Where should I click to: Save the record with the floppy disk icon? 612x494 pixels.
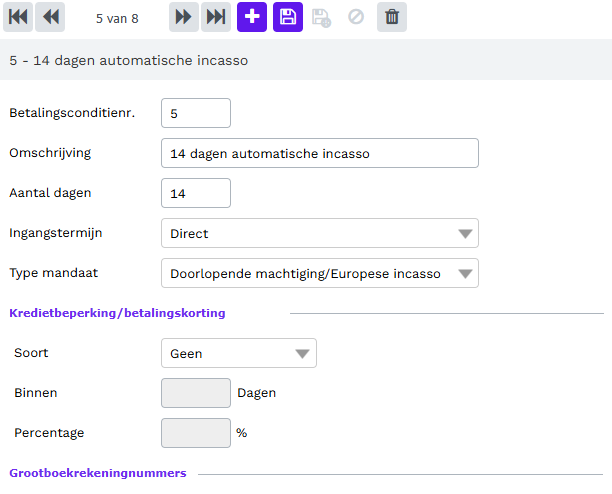(288, 17)
